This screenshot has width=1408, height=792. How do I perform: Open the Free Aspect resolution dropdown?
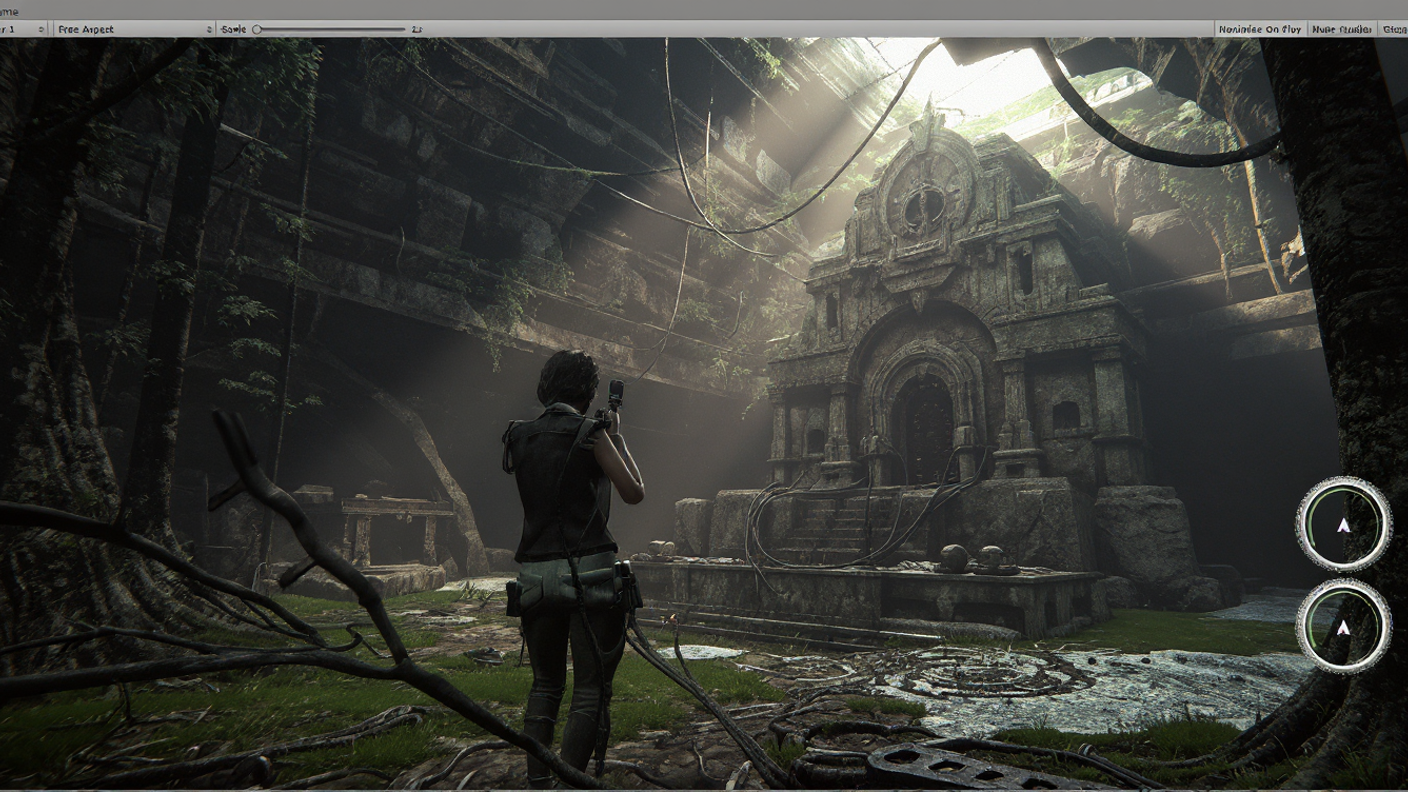[x=134, y=29]
